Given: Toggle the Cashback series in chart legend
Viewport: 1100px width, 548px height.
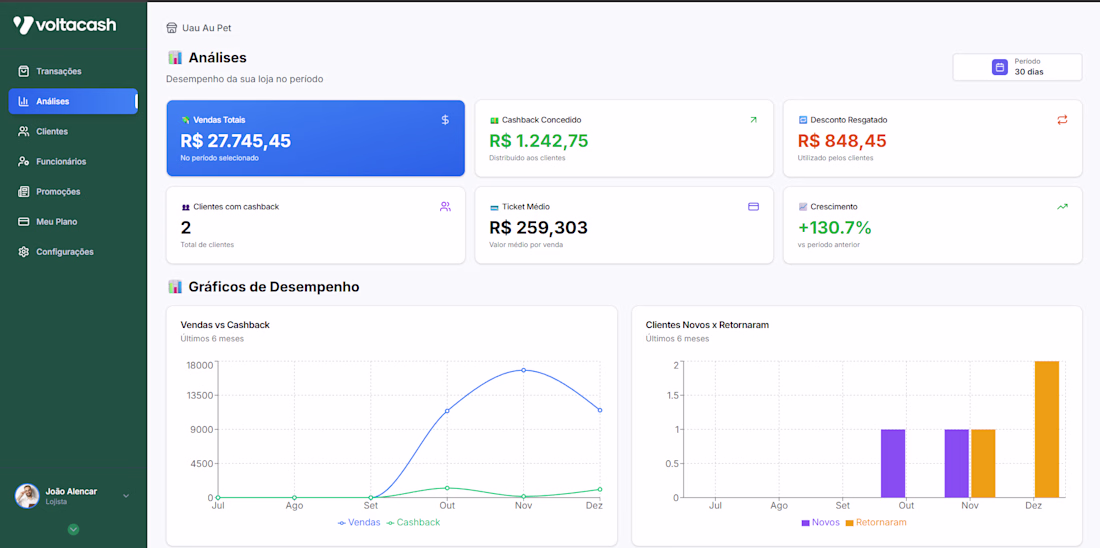Looking at the screenshot, I should point(413,522).
